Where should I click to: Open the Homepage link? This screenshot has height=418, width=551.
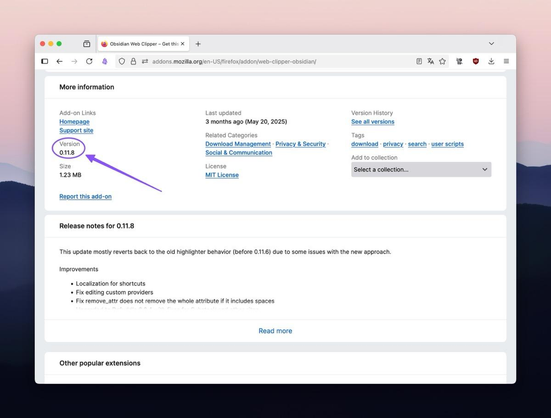pos(74,122)
